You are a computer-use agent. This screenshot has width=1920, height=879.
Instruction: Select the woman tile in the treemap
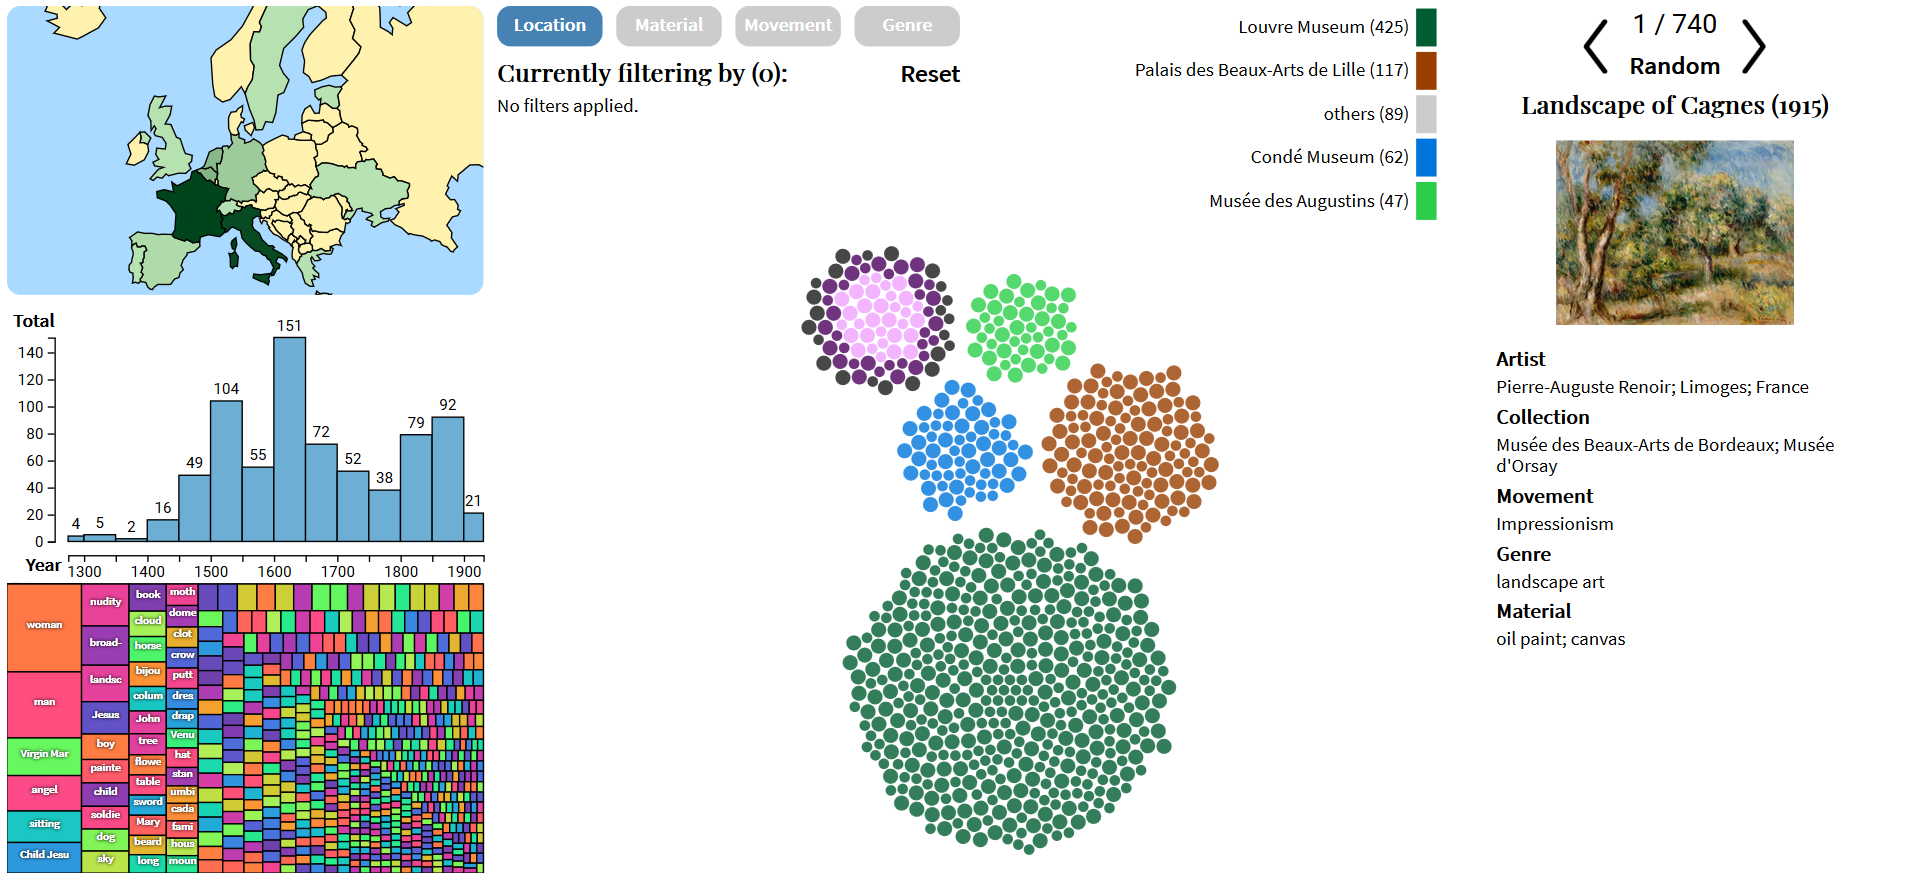click(x=42, y=625)
